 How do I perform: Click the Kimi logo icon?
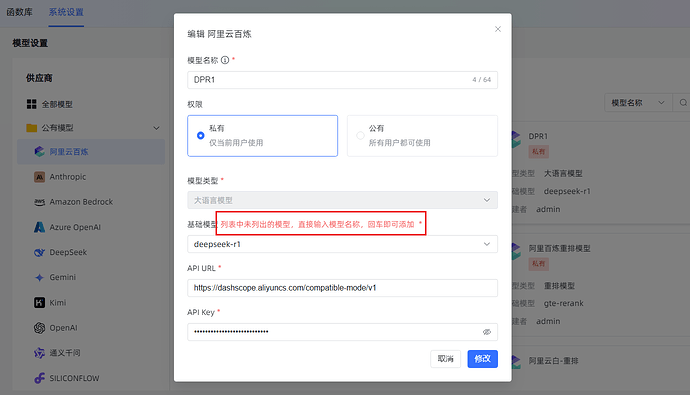click(x=39, y=303)
